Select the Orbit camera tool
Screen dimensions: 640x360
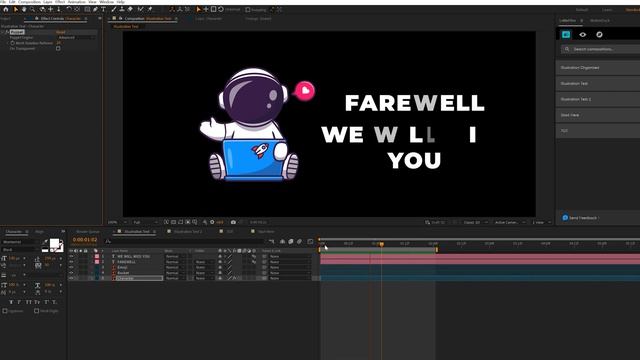pos(42,9)
